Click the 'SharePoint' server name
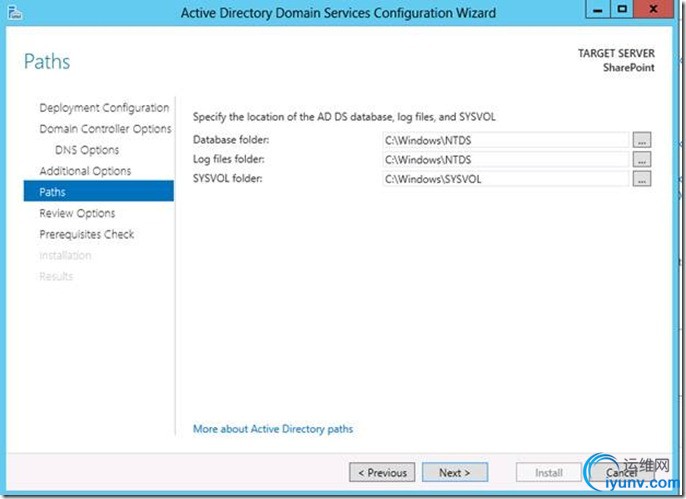The height and width of the screenshot is (499, 686). 629,68
